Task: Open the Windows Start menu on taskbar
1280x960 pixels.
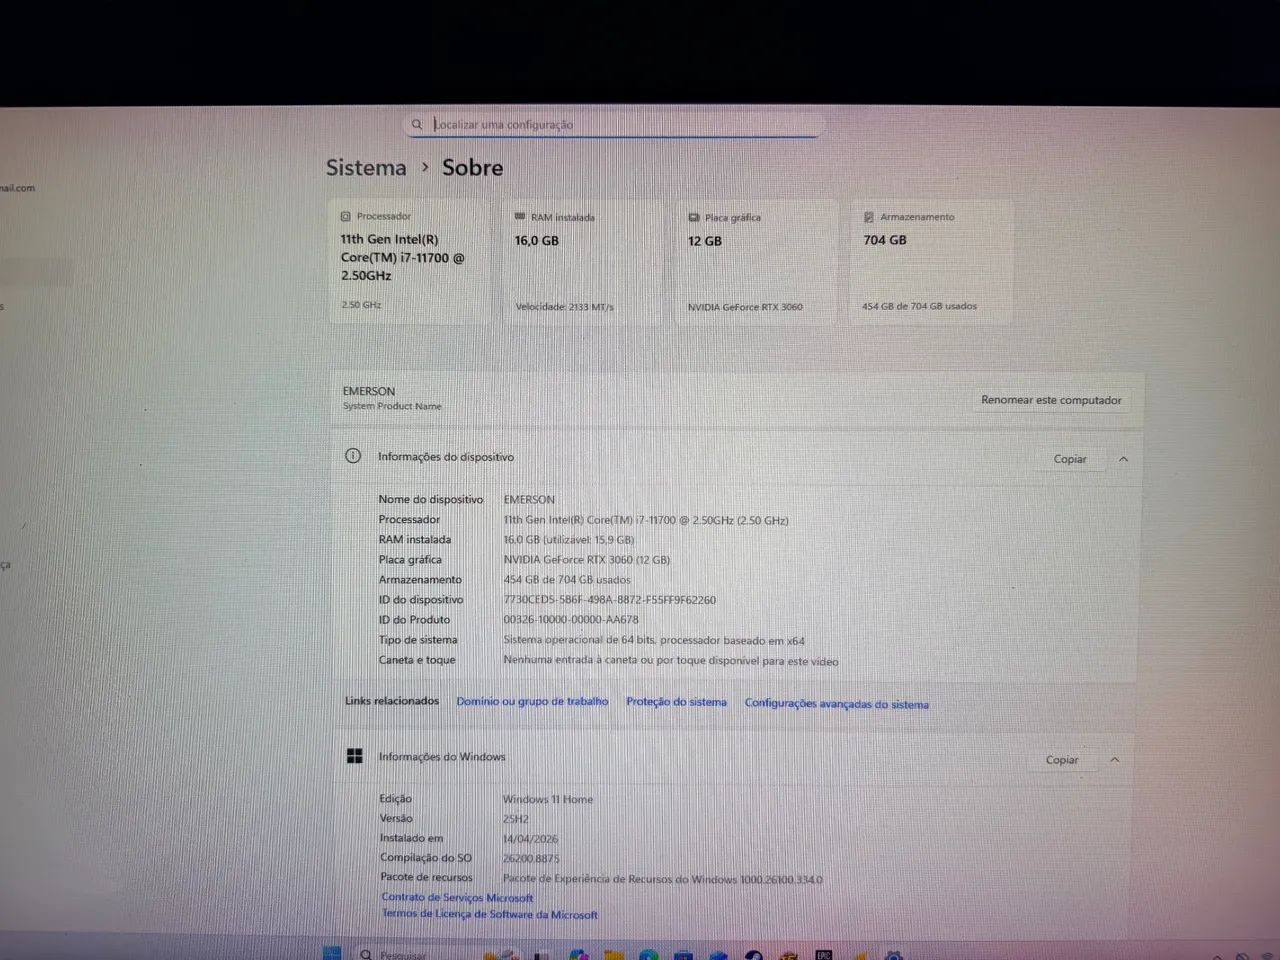Action: 332,953
